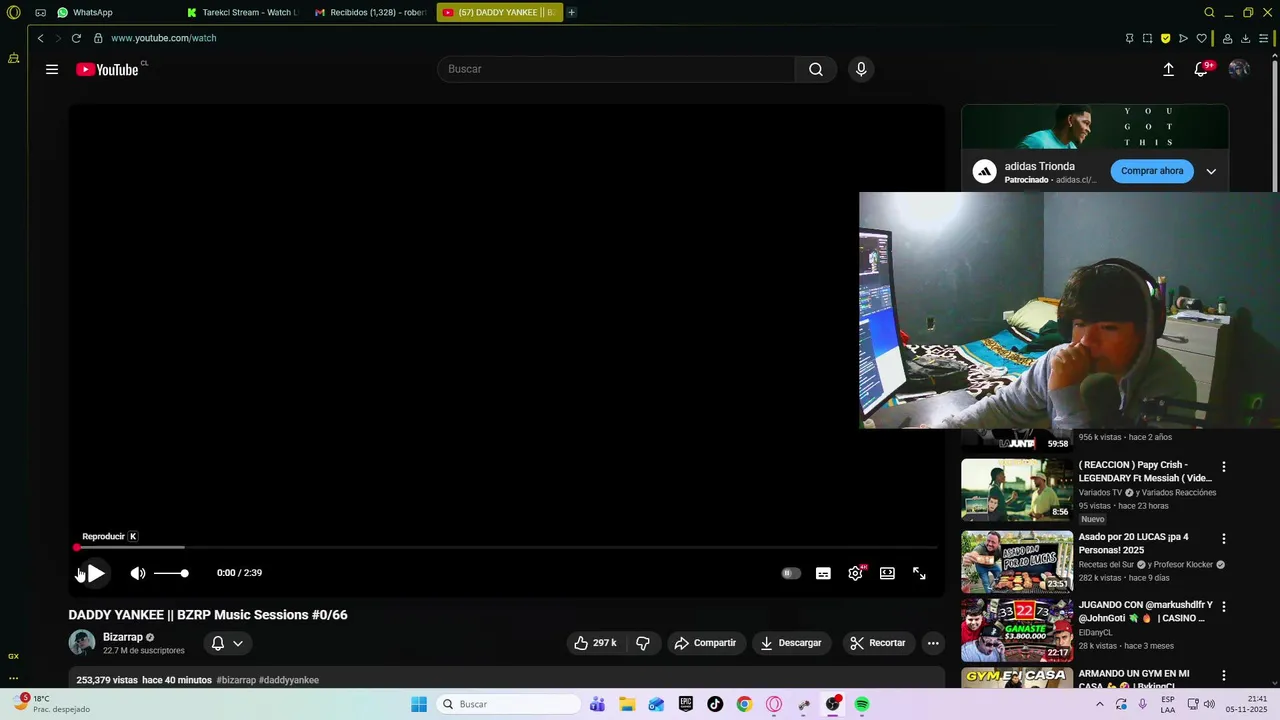Open options for the Asado por 20 LUCAS video
The image size is (1280, 720).
point(1223,539)
